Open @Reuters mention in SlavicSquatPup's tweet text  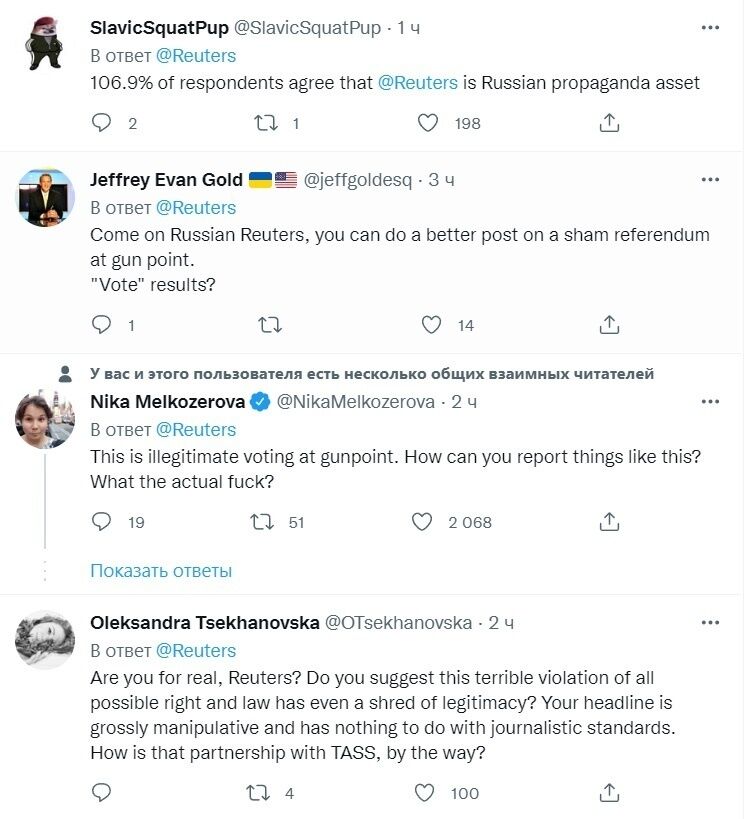(x=418, y=83)
